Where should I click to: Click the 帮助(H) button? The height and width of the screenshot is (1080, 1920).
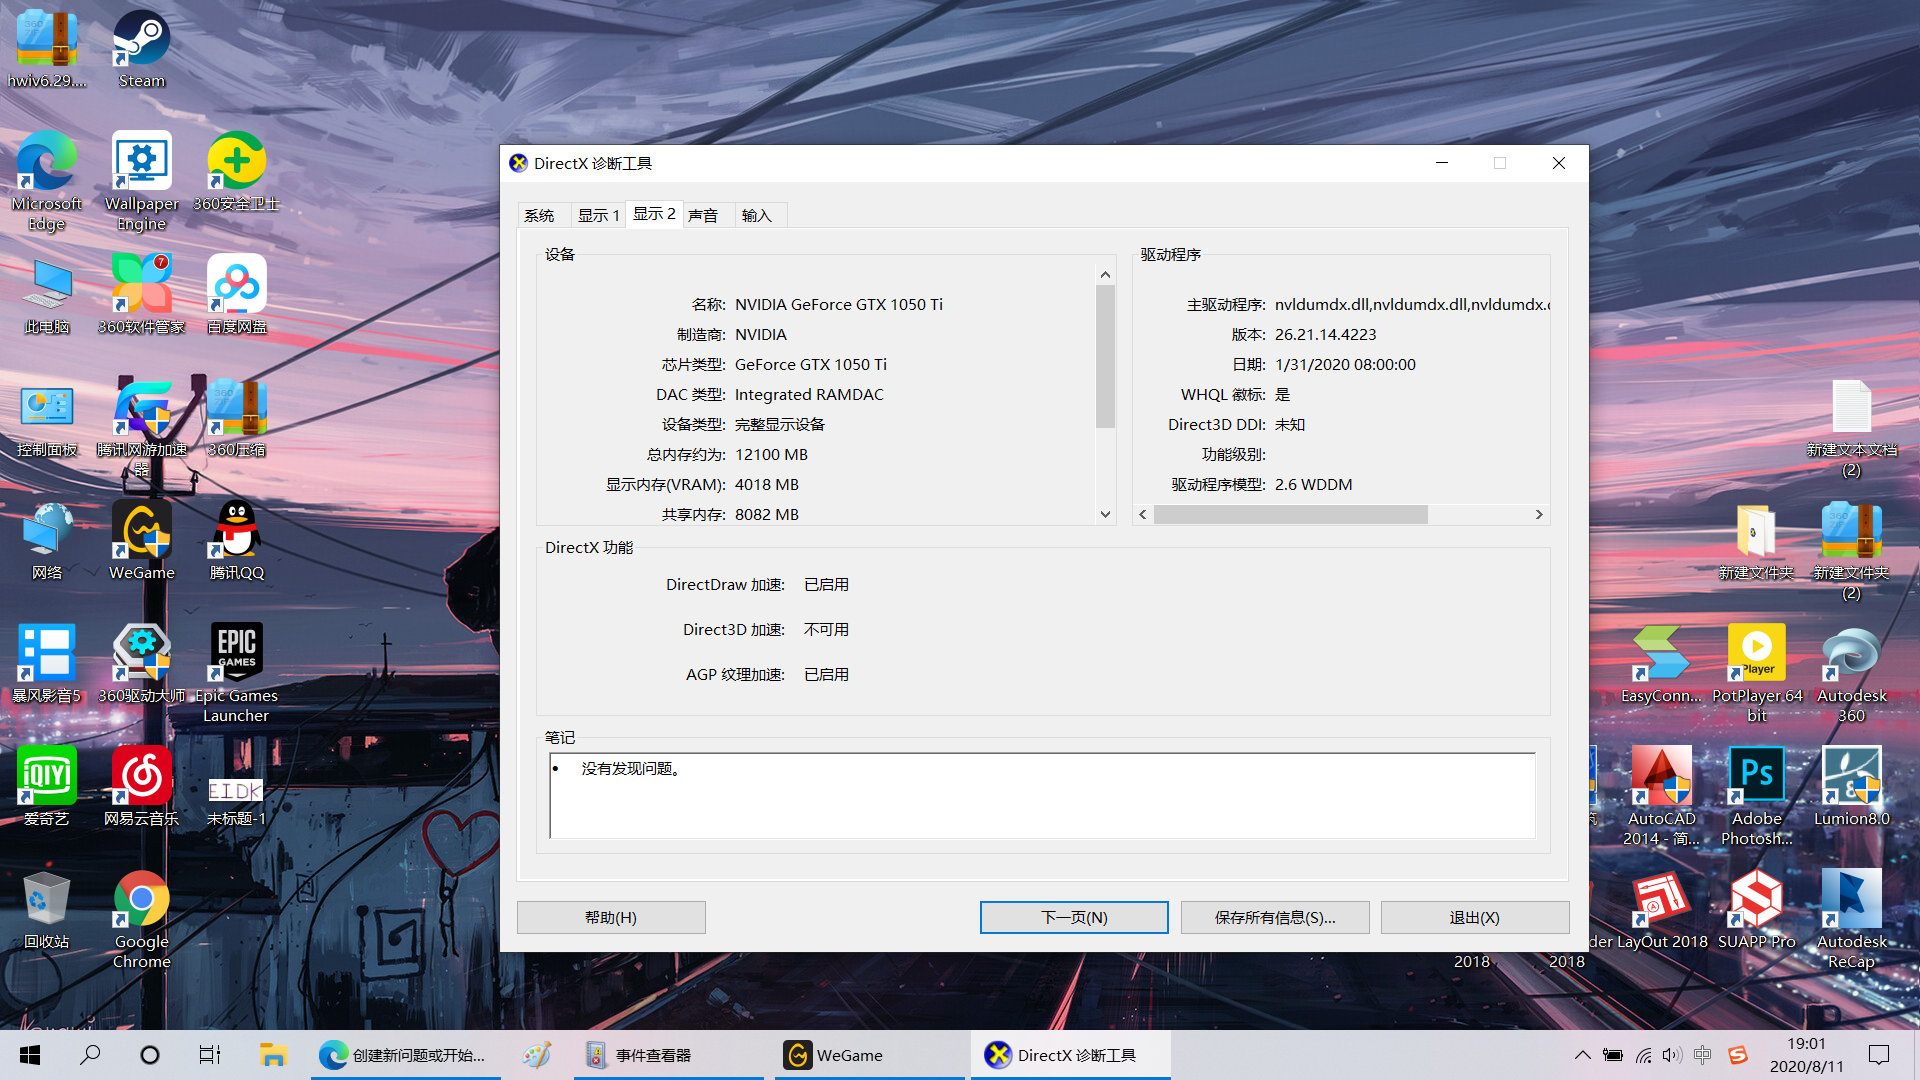tap(611, 917)
